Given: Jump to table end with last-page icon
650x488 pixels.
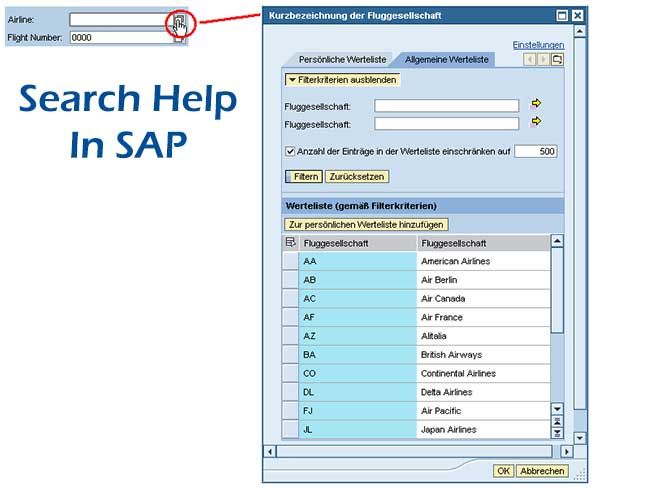Looking at the screenshot, I should (557, 433).
